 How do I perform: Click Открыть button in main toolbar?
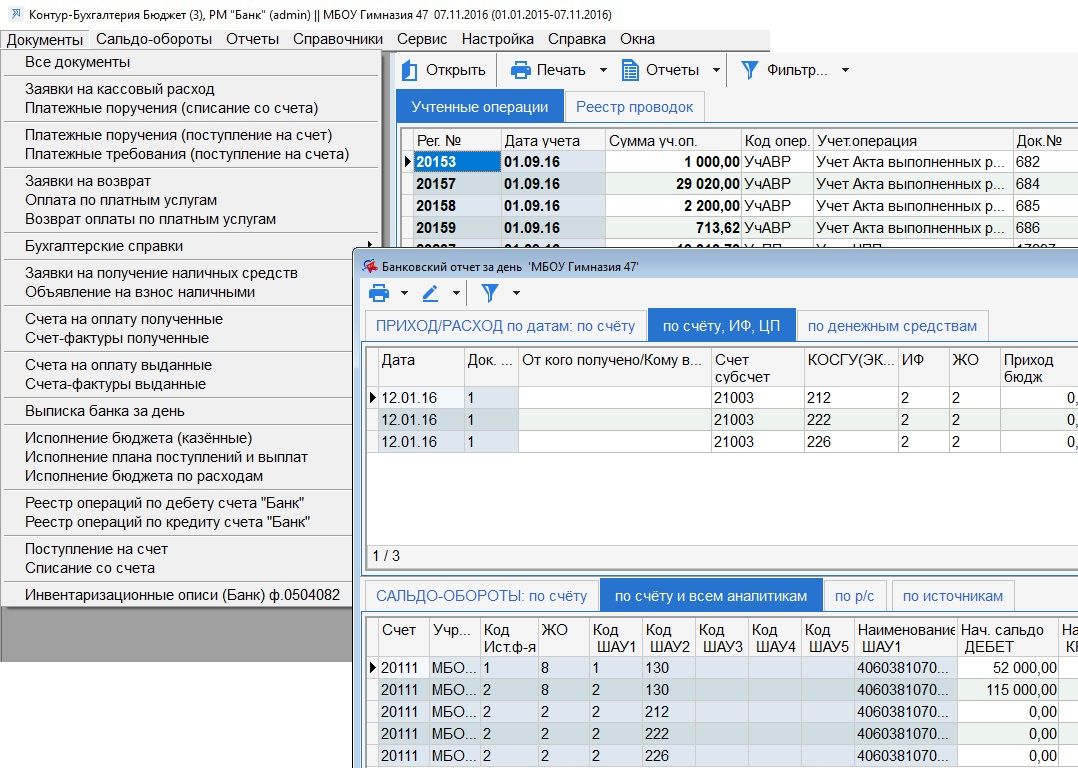pyautogui.click(x=443, y=70)
